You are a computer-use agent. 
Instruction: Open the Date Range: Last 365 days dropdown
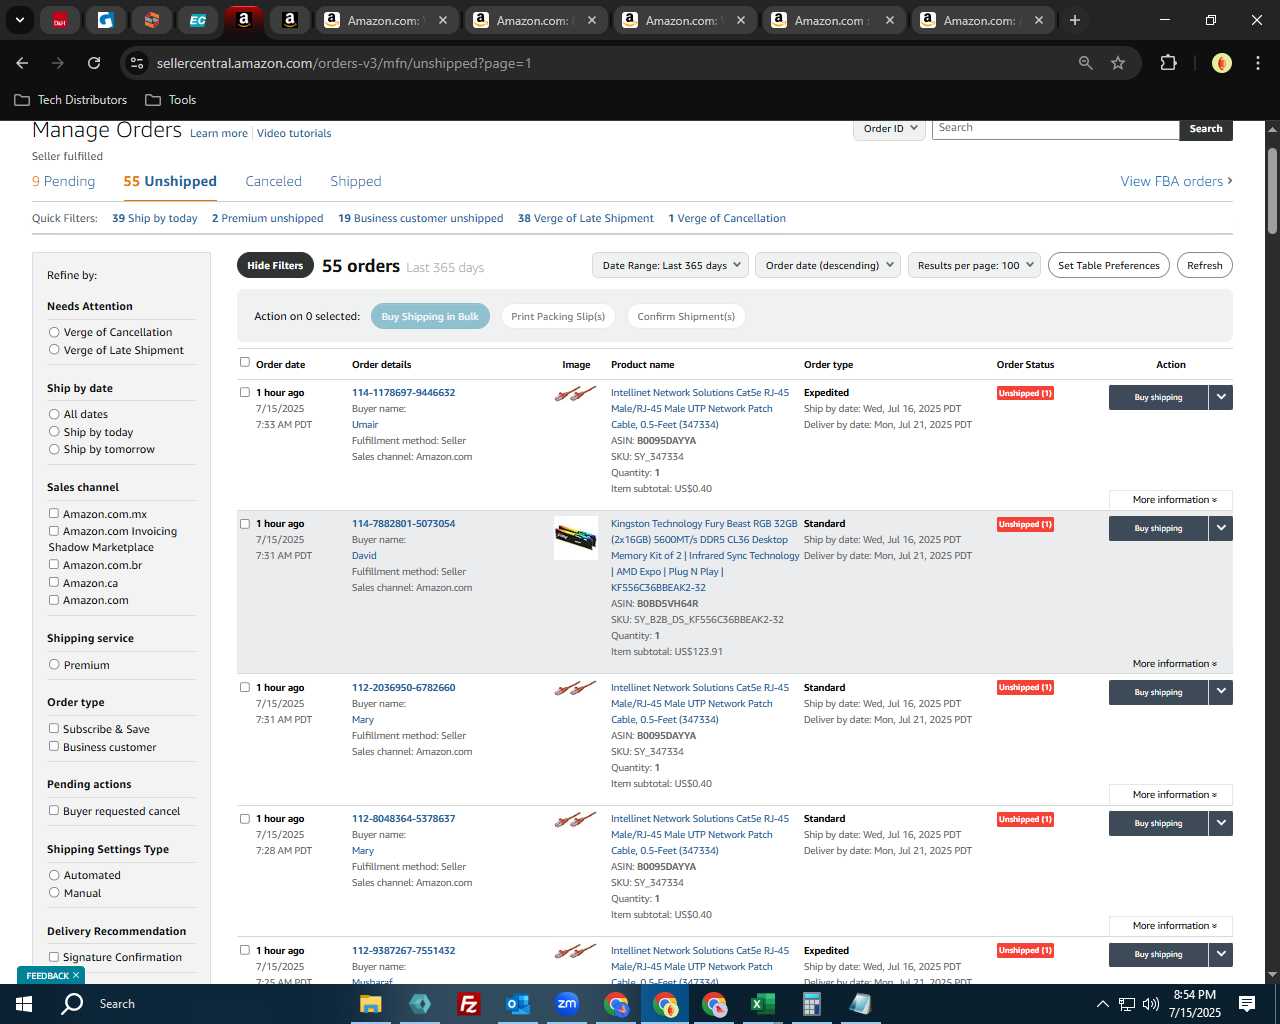tap(670, 265)
